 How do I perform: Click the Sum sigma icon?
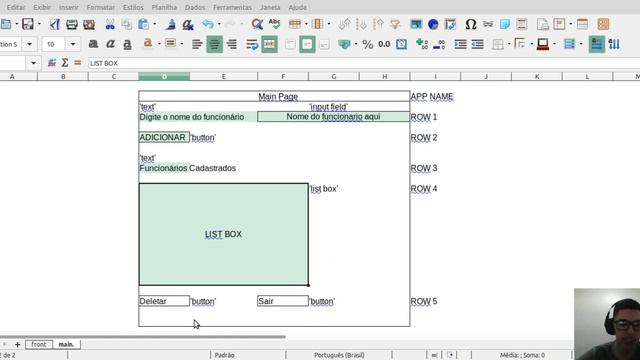(65, 63)
